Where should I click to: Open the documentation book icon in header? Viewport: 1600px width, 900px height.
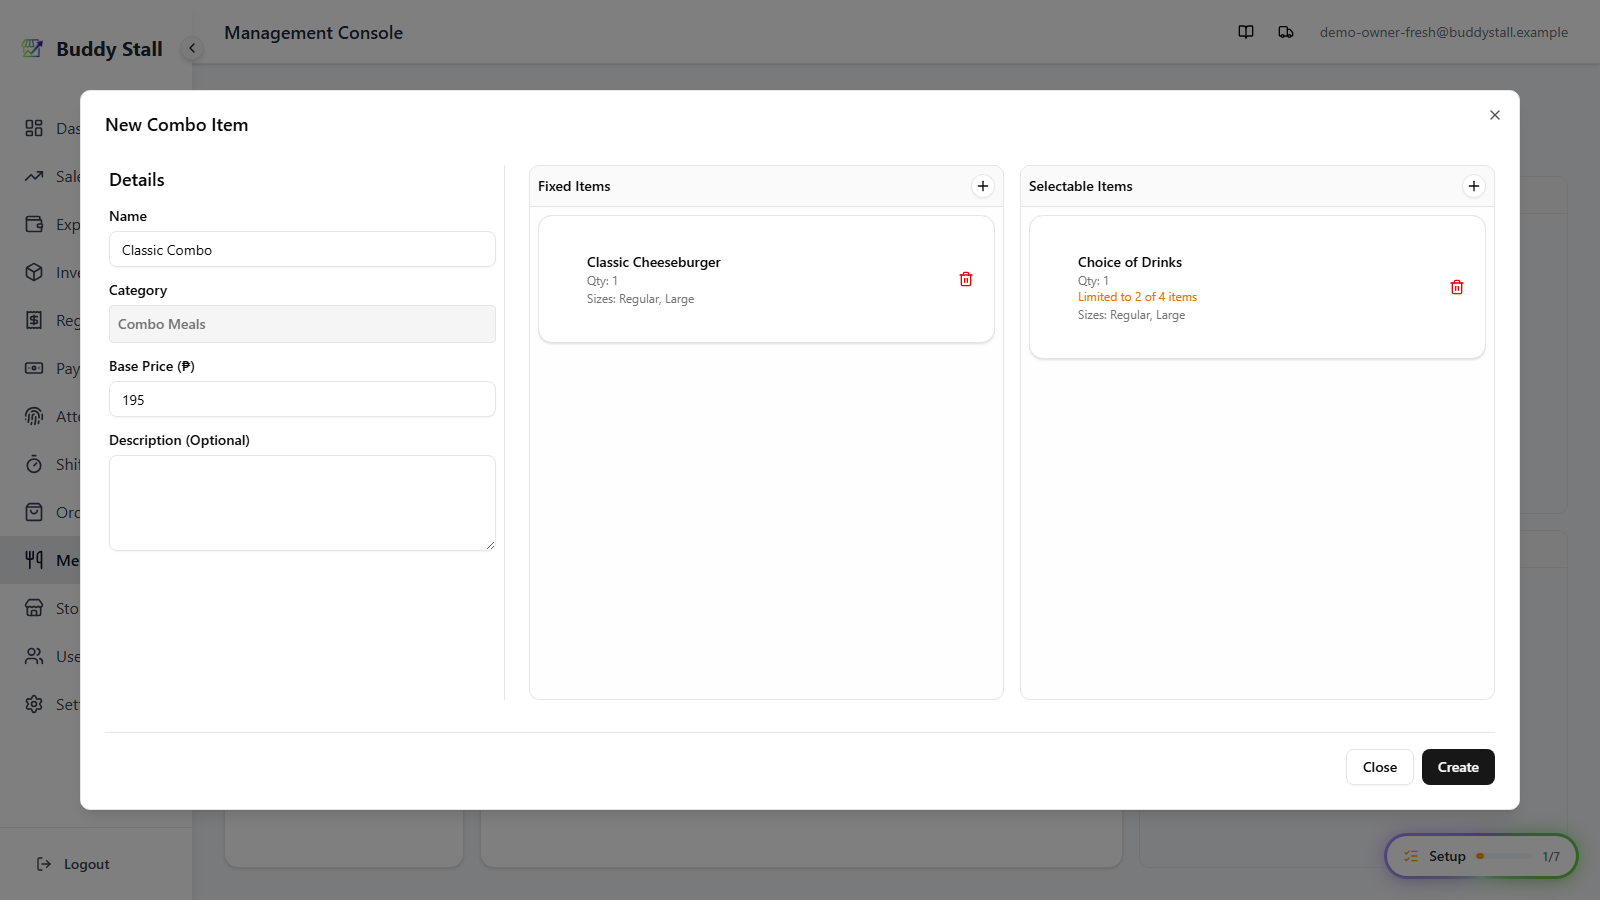1246,32
